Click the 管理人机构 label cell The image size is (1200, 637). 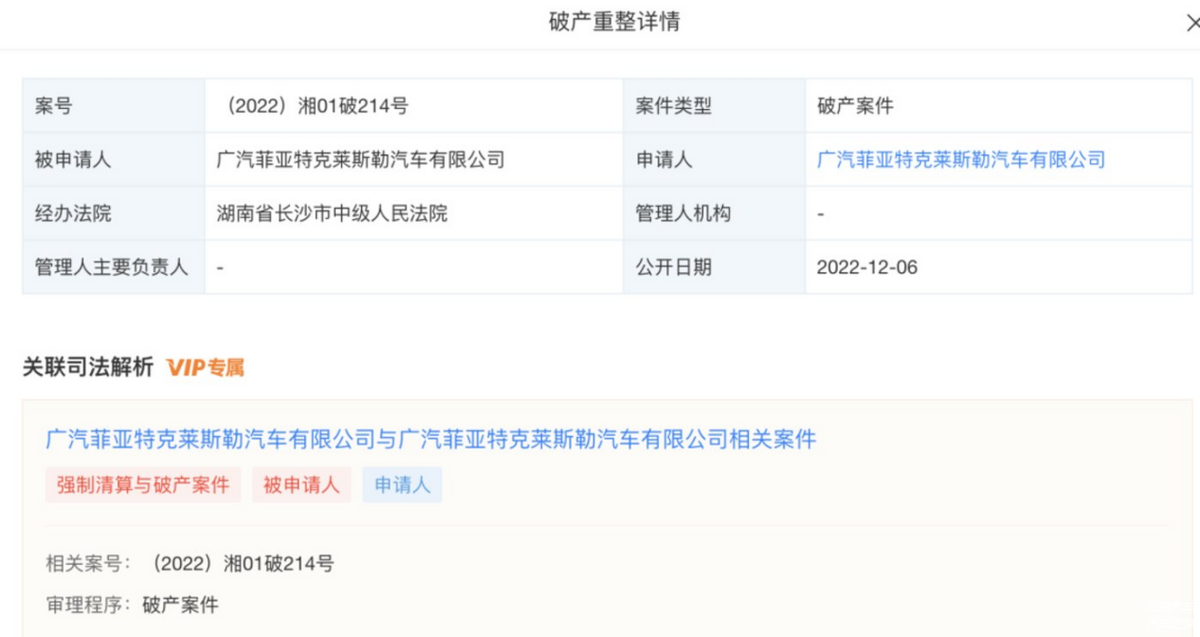[683, 213]
